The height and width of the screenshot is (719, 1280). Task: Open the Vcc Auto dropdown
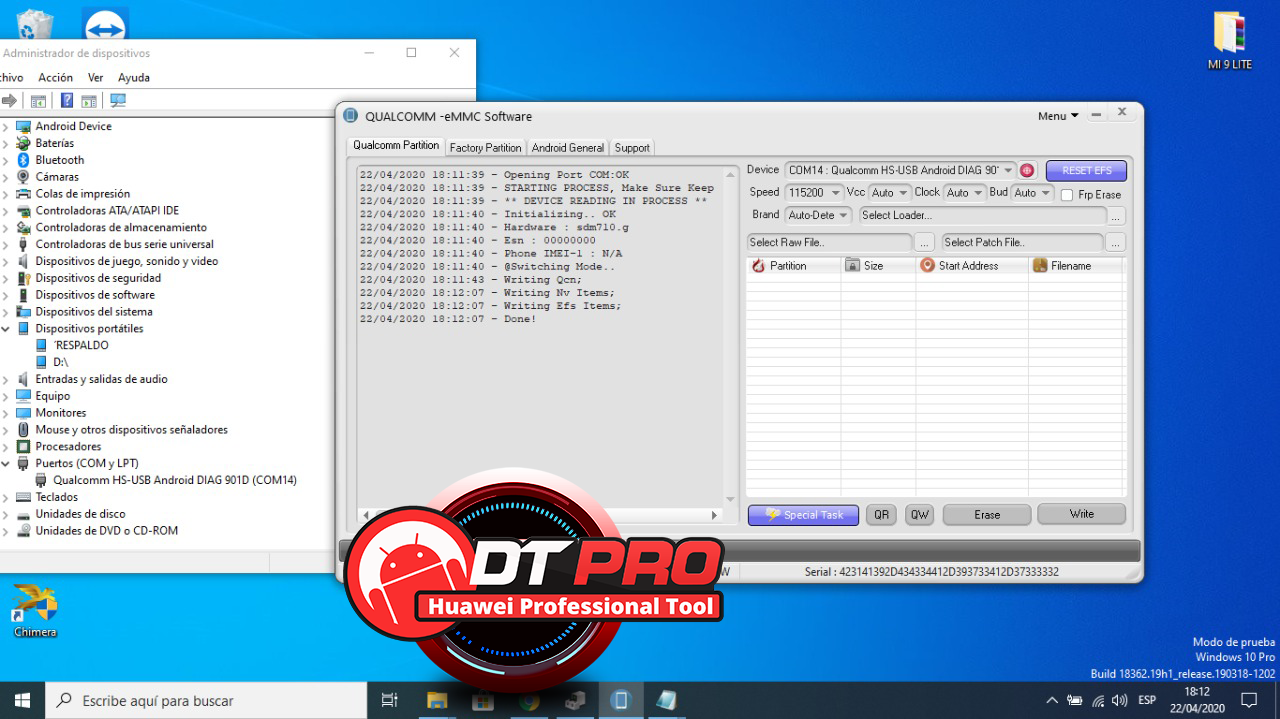click(903, 193)
